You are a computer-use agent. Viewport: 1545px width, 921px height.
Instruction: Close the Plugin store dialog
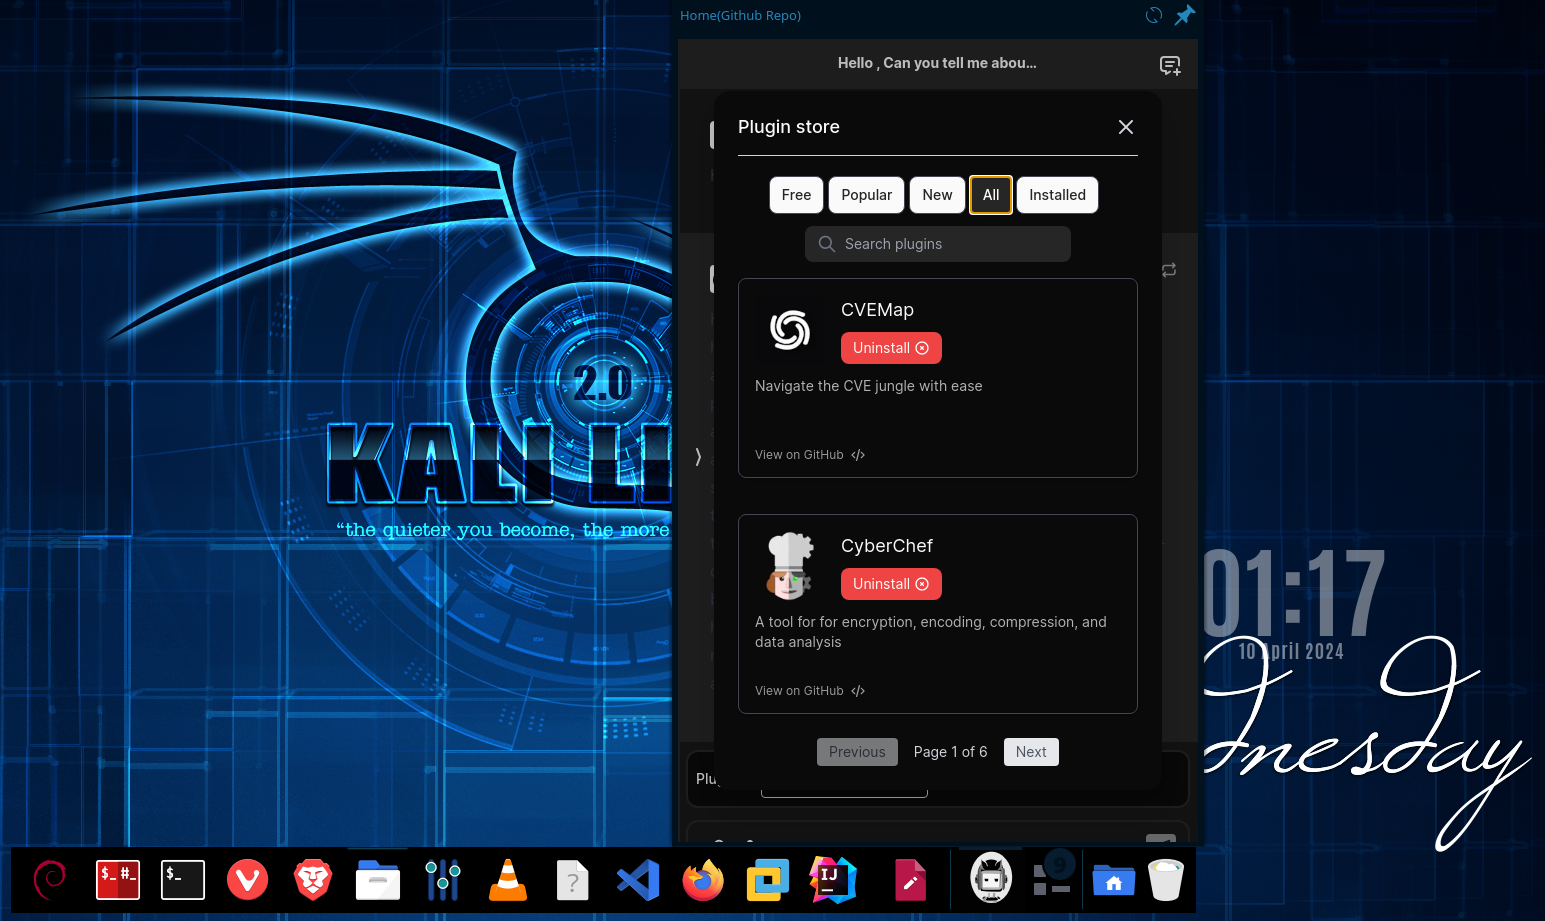click(x=1126, y=127)
